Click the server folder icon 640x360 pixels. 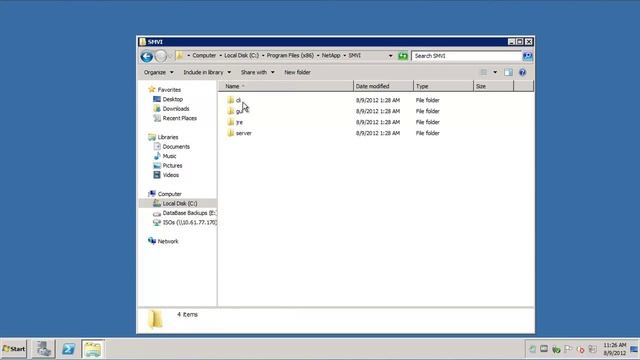tap(231, 133)
